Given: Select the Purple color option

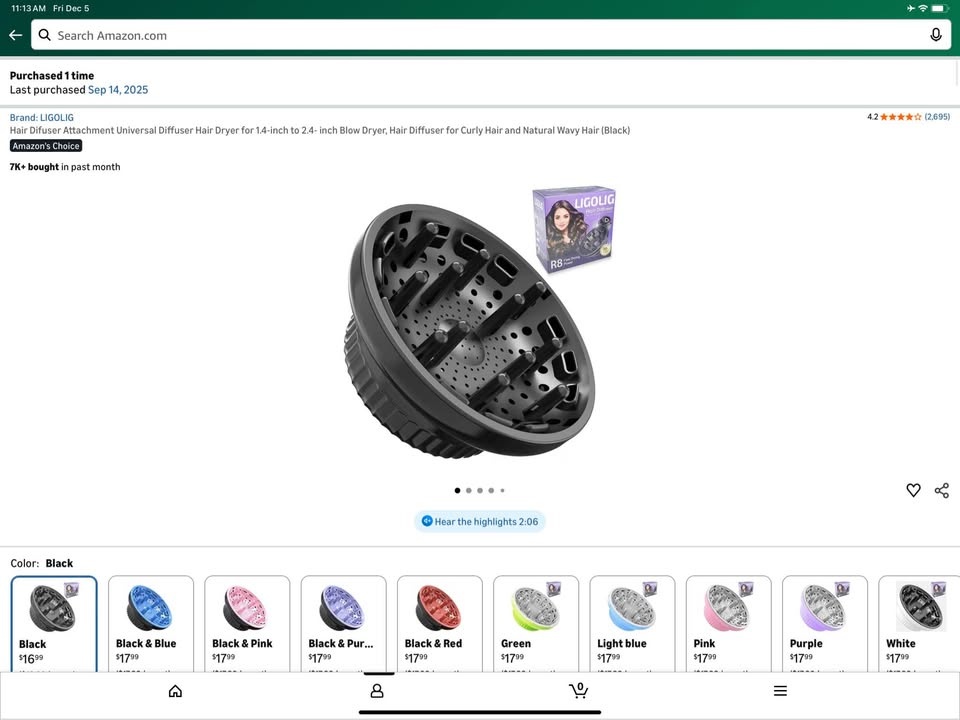Looking at the screenshot, I should coord(825,623).
